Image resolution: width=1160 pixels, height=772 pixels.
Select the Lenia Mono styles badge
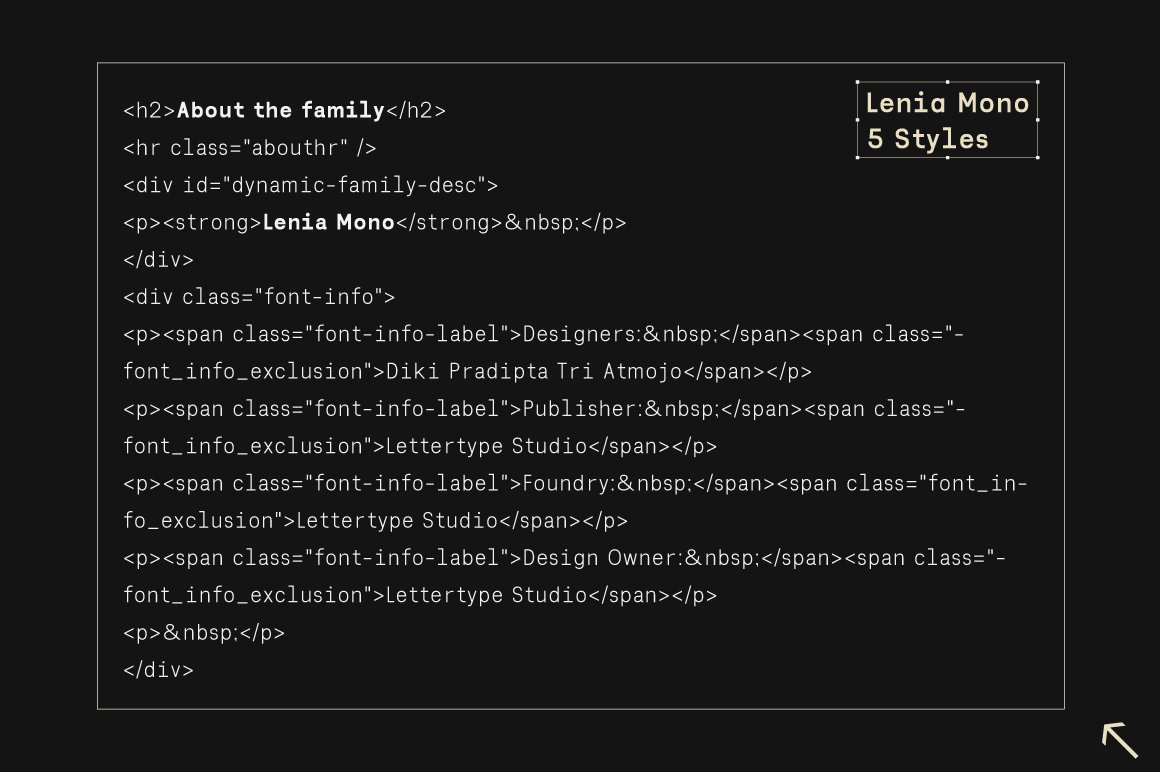click(x=947, y=120)
